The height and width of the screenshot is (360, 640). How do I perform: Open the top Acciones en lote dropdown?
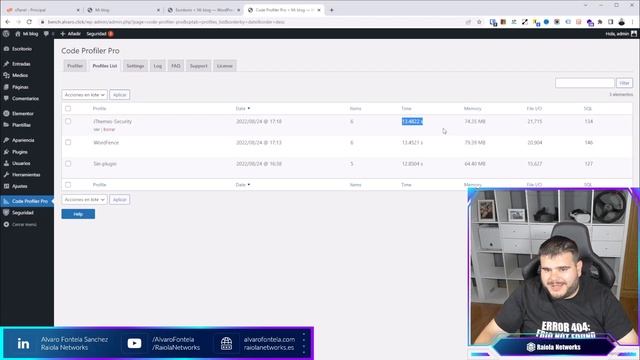point(84,95)
